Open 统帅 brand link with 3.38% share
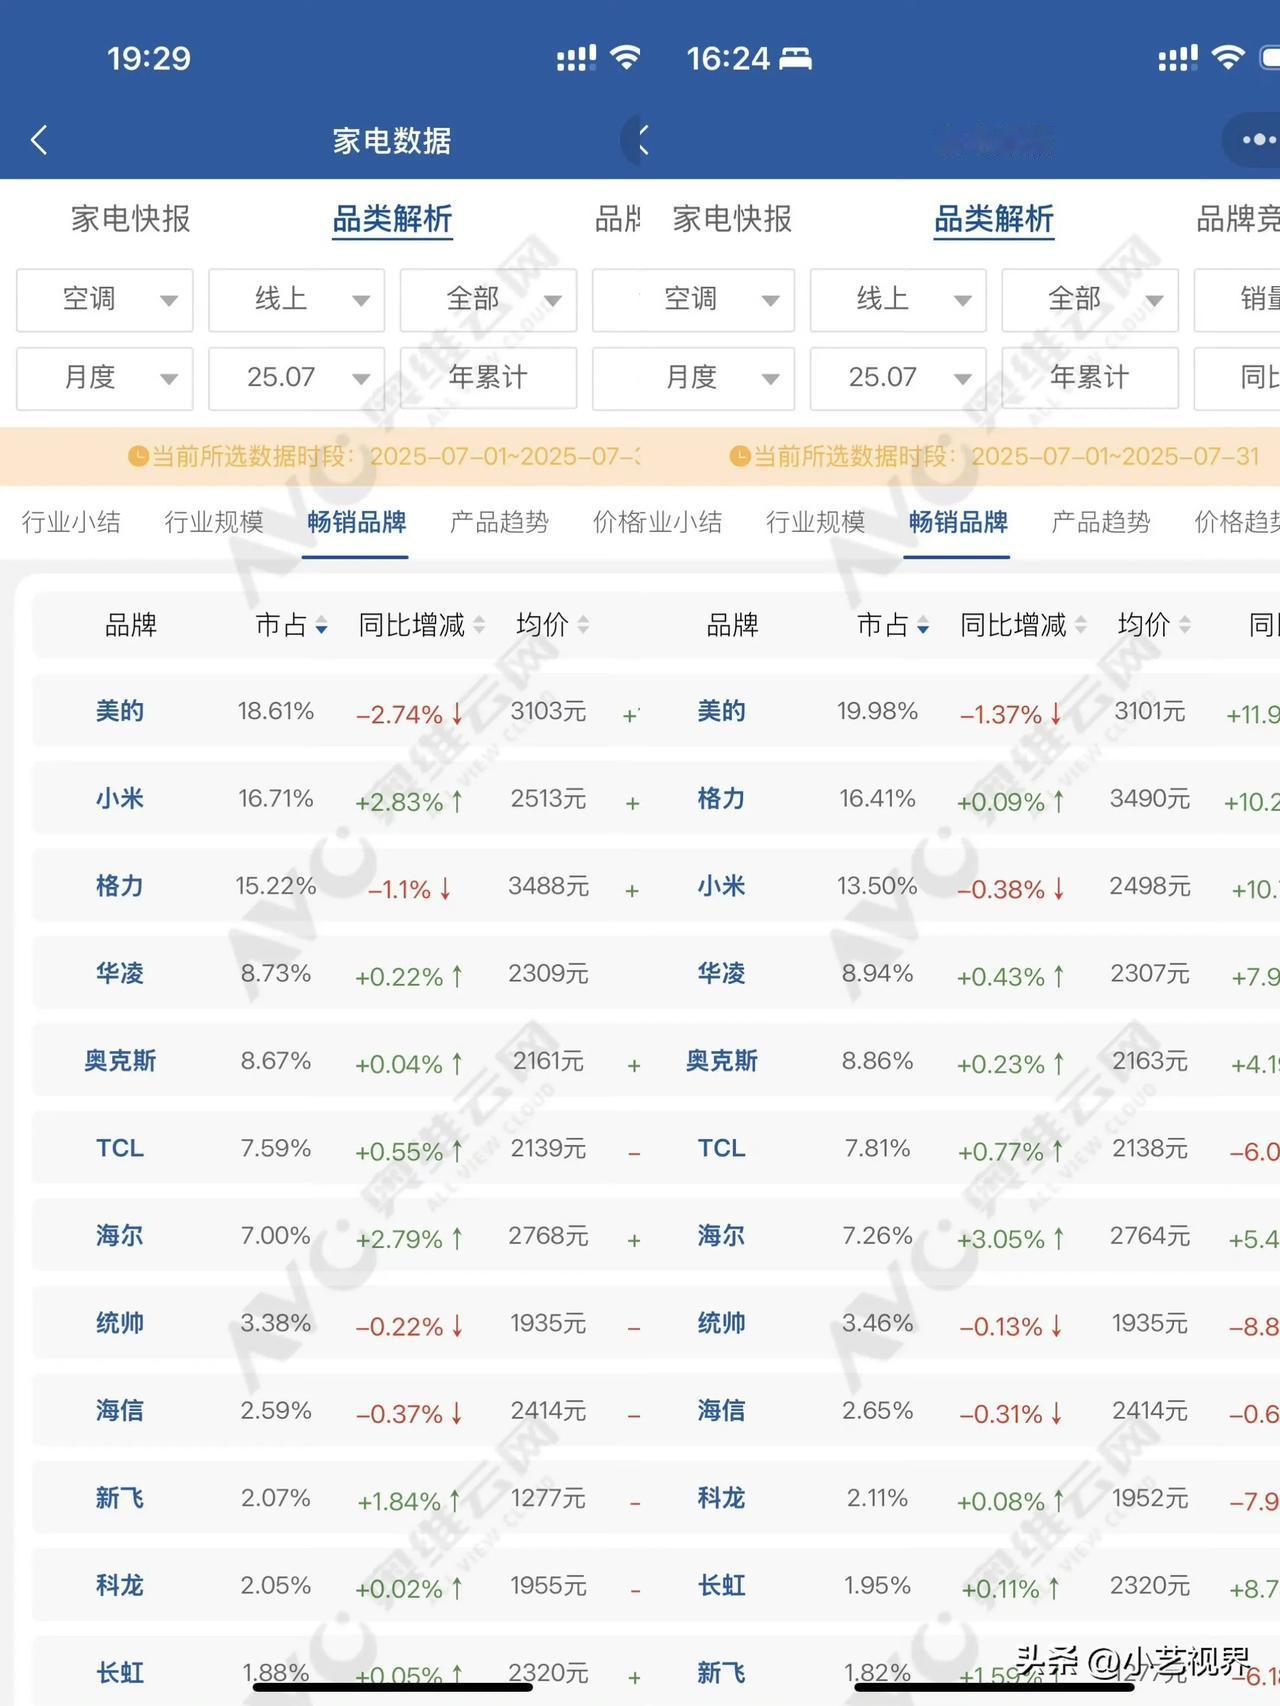Screen dimensions: 1280x1706 [120, 1323]
